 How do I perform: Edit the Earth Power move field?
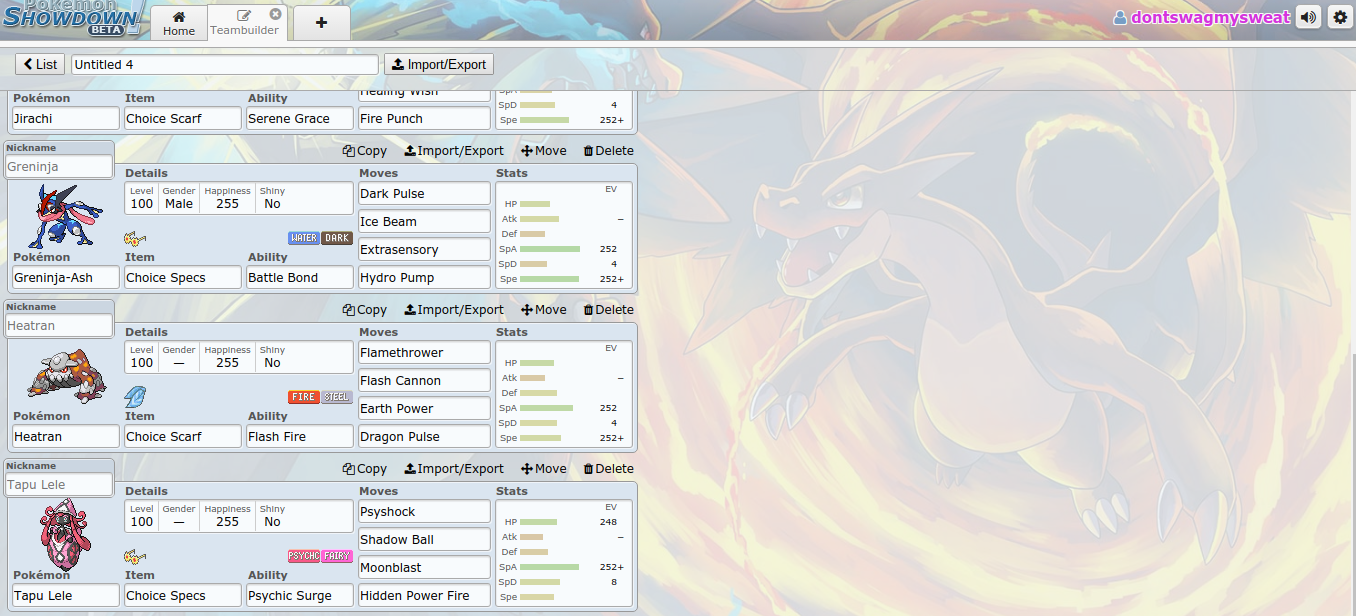[424, 409]
